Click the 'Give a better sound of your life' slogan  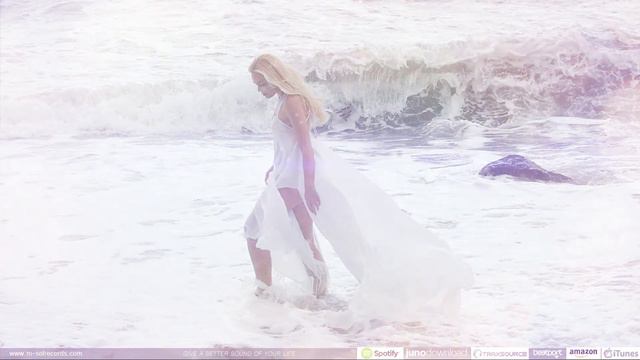click(x=239, y=353)
